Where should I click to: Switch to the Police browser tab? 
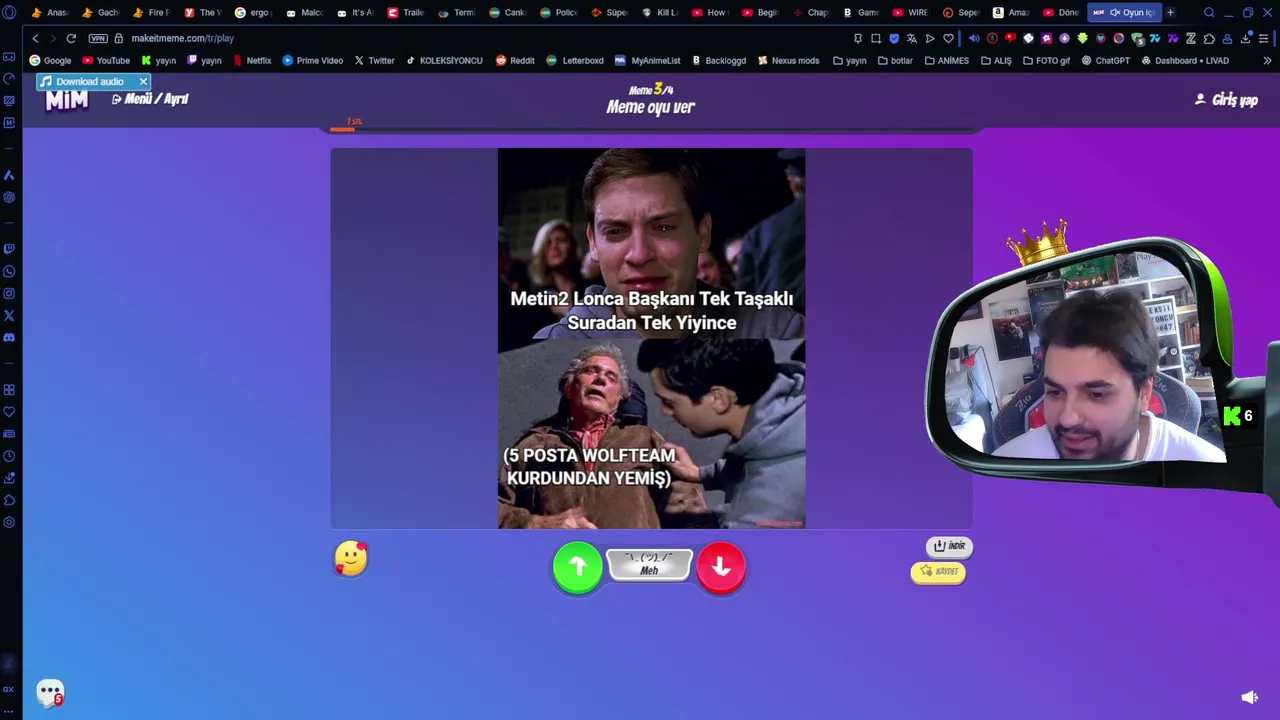(558, 13)
